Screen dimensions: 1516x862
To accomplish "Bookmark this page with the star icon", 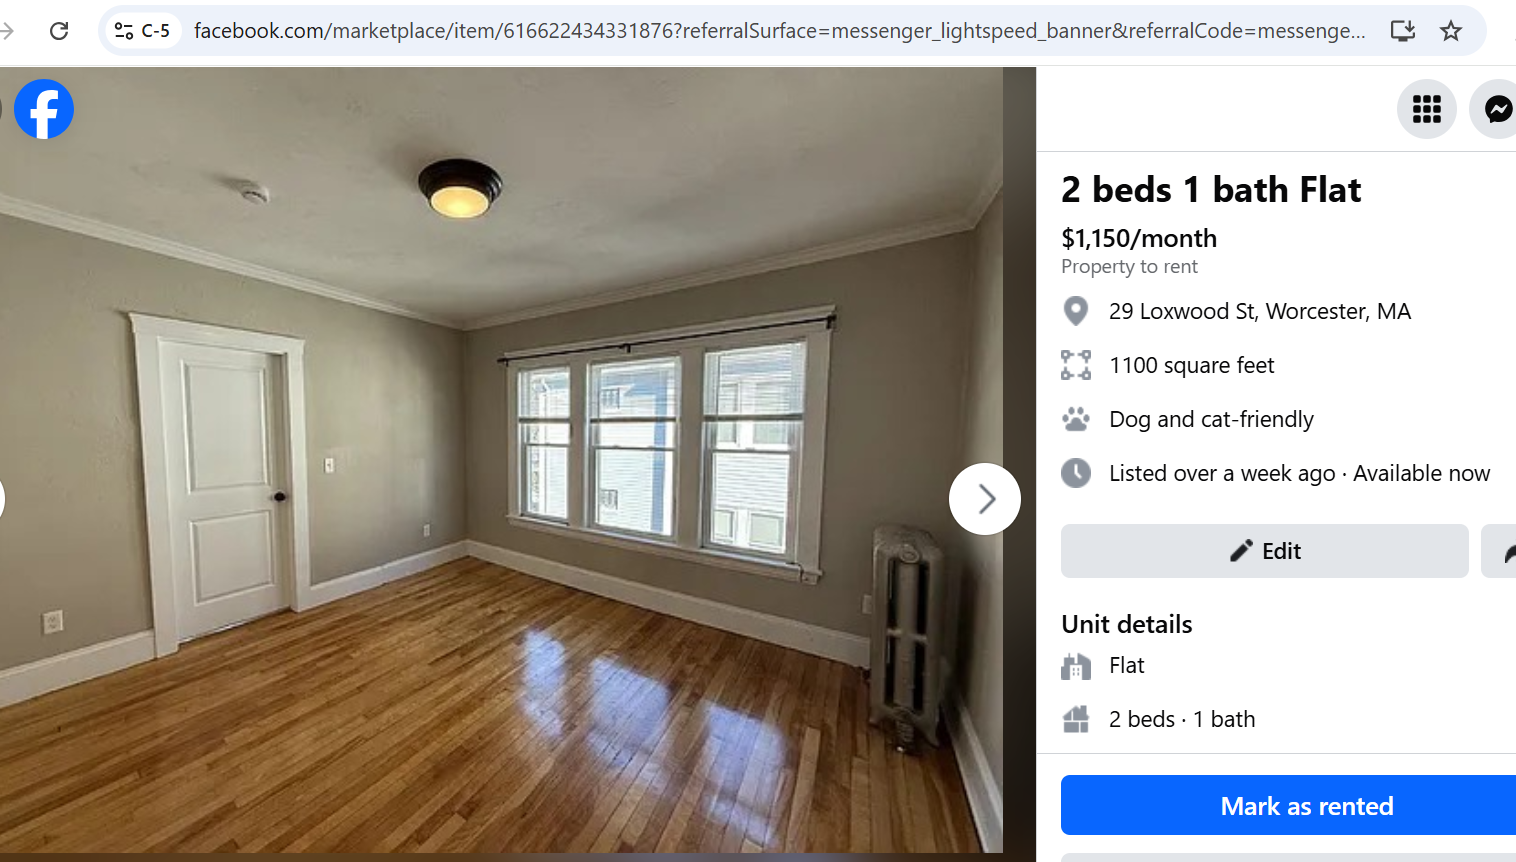I will point(1450,31).
